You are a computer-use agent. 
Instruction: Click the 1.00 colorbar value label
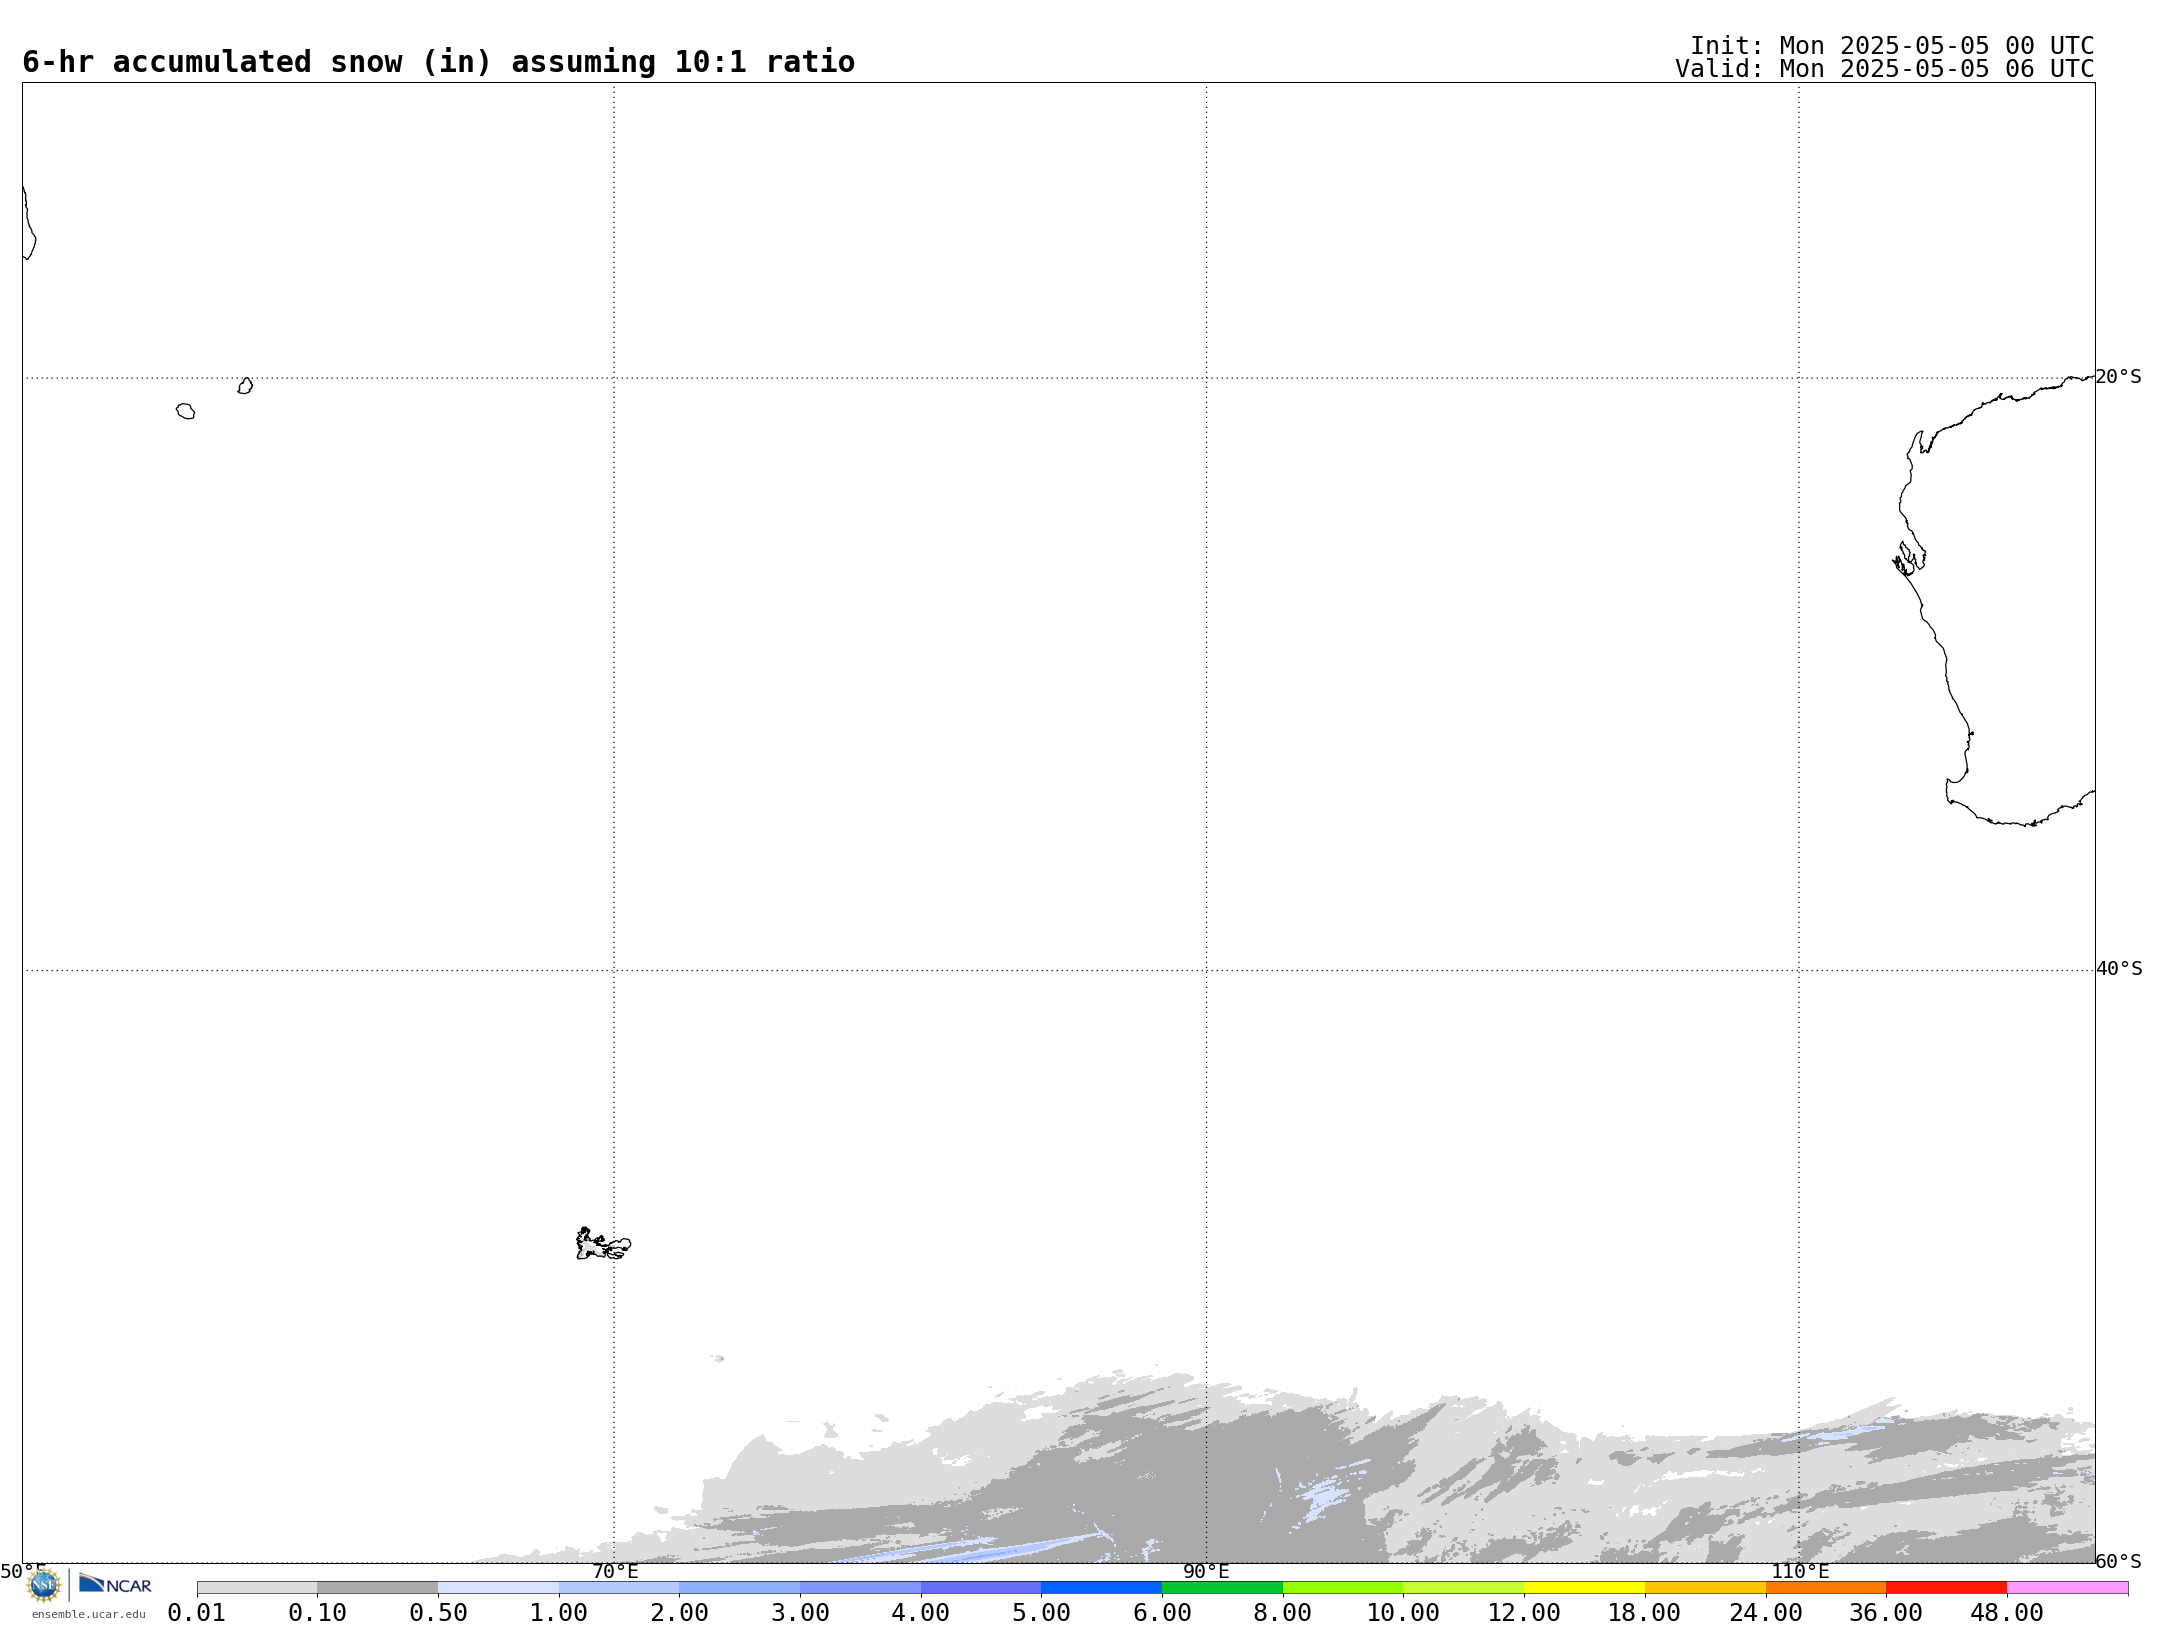[559, 1613]
